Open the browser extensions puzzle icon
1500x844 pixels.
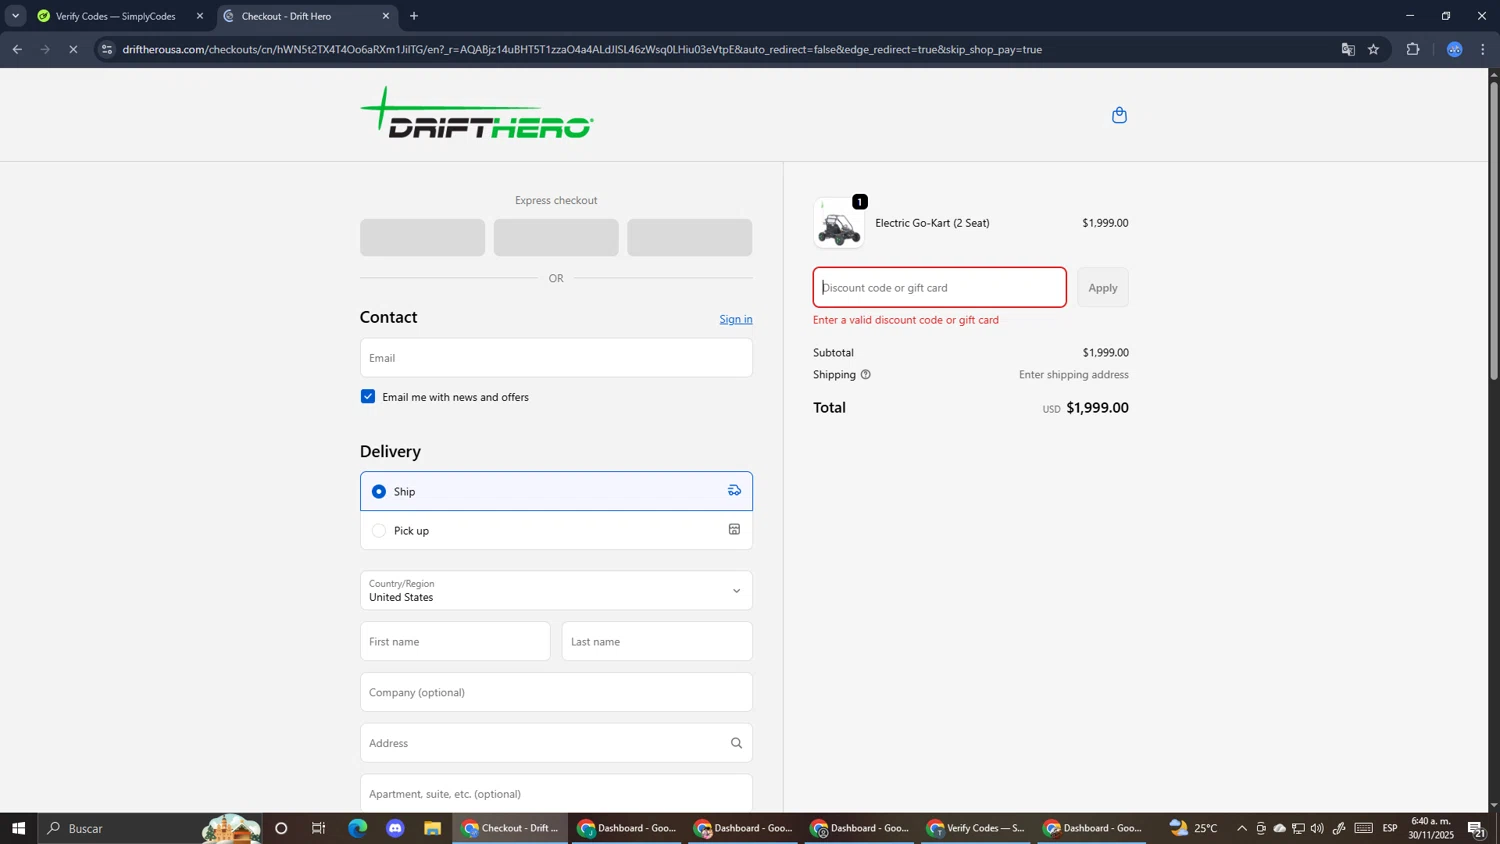click(x=1413, y=49)
